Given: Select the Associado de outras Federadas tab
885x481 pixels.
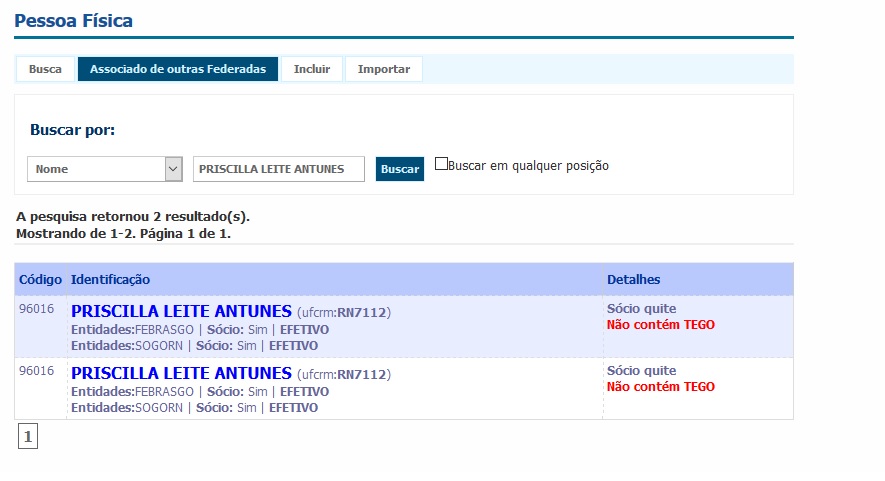Looking at the screenshot, I should (x=178, y=69).
